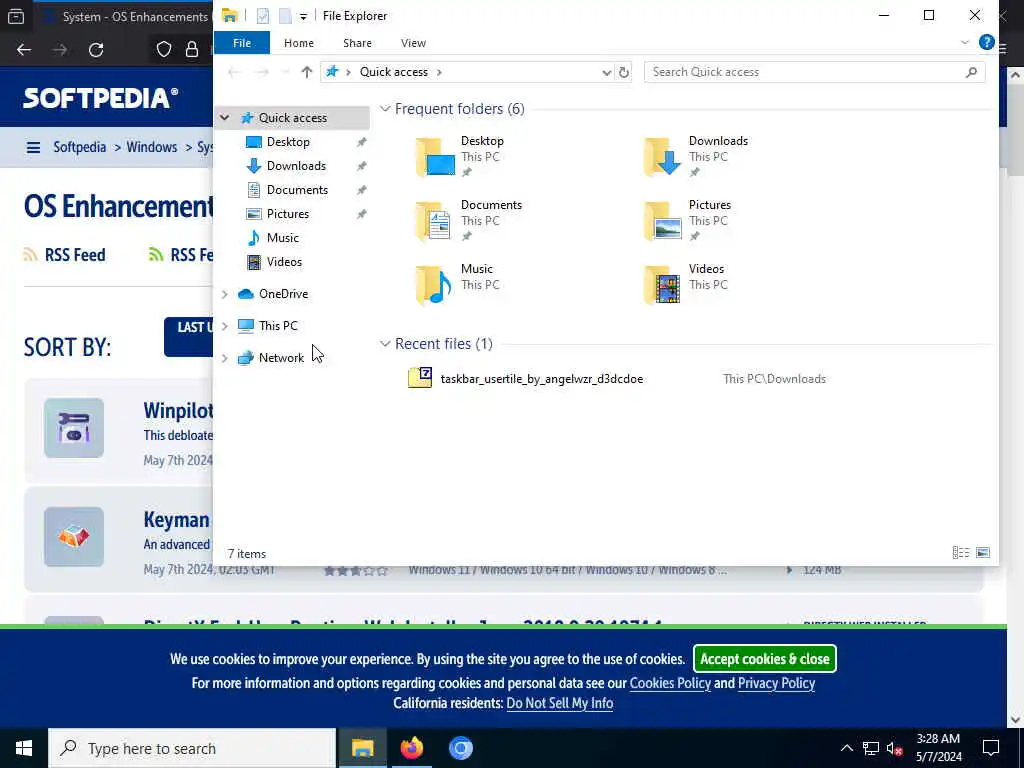Open Customize Quick Access Toolbar dropdown
1024x768 pixels.
pos(303,16)
